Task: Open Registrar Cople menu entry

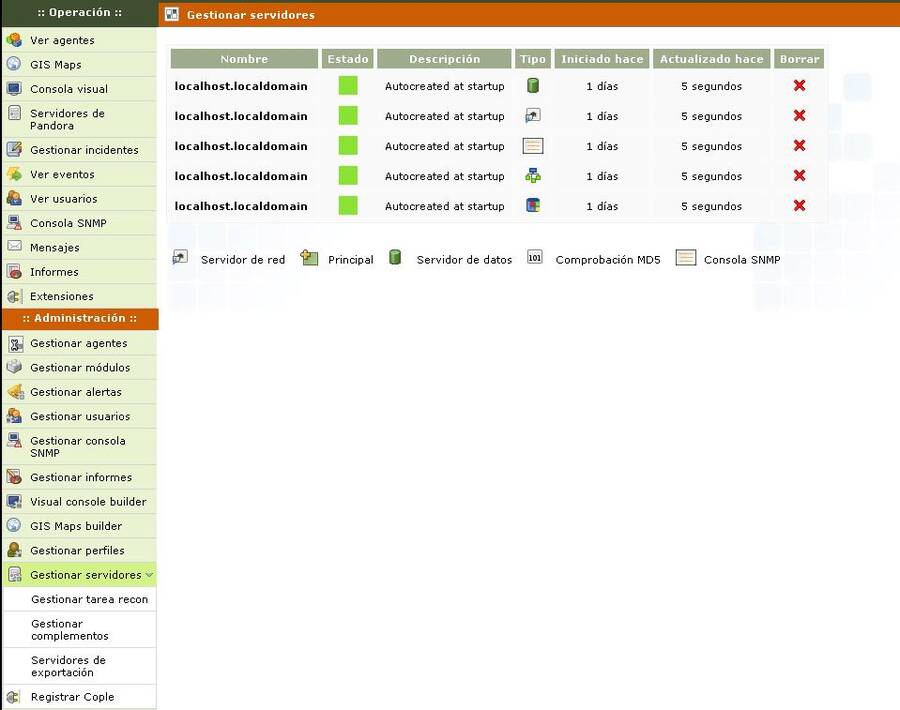Action: 72,697
